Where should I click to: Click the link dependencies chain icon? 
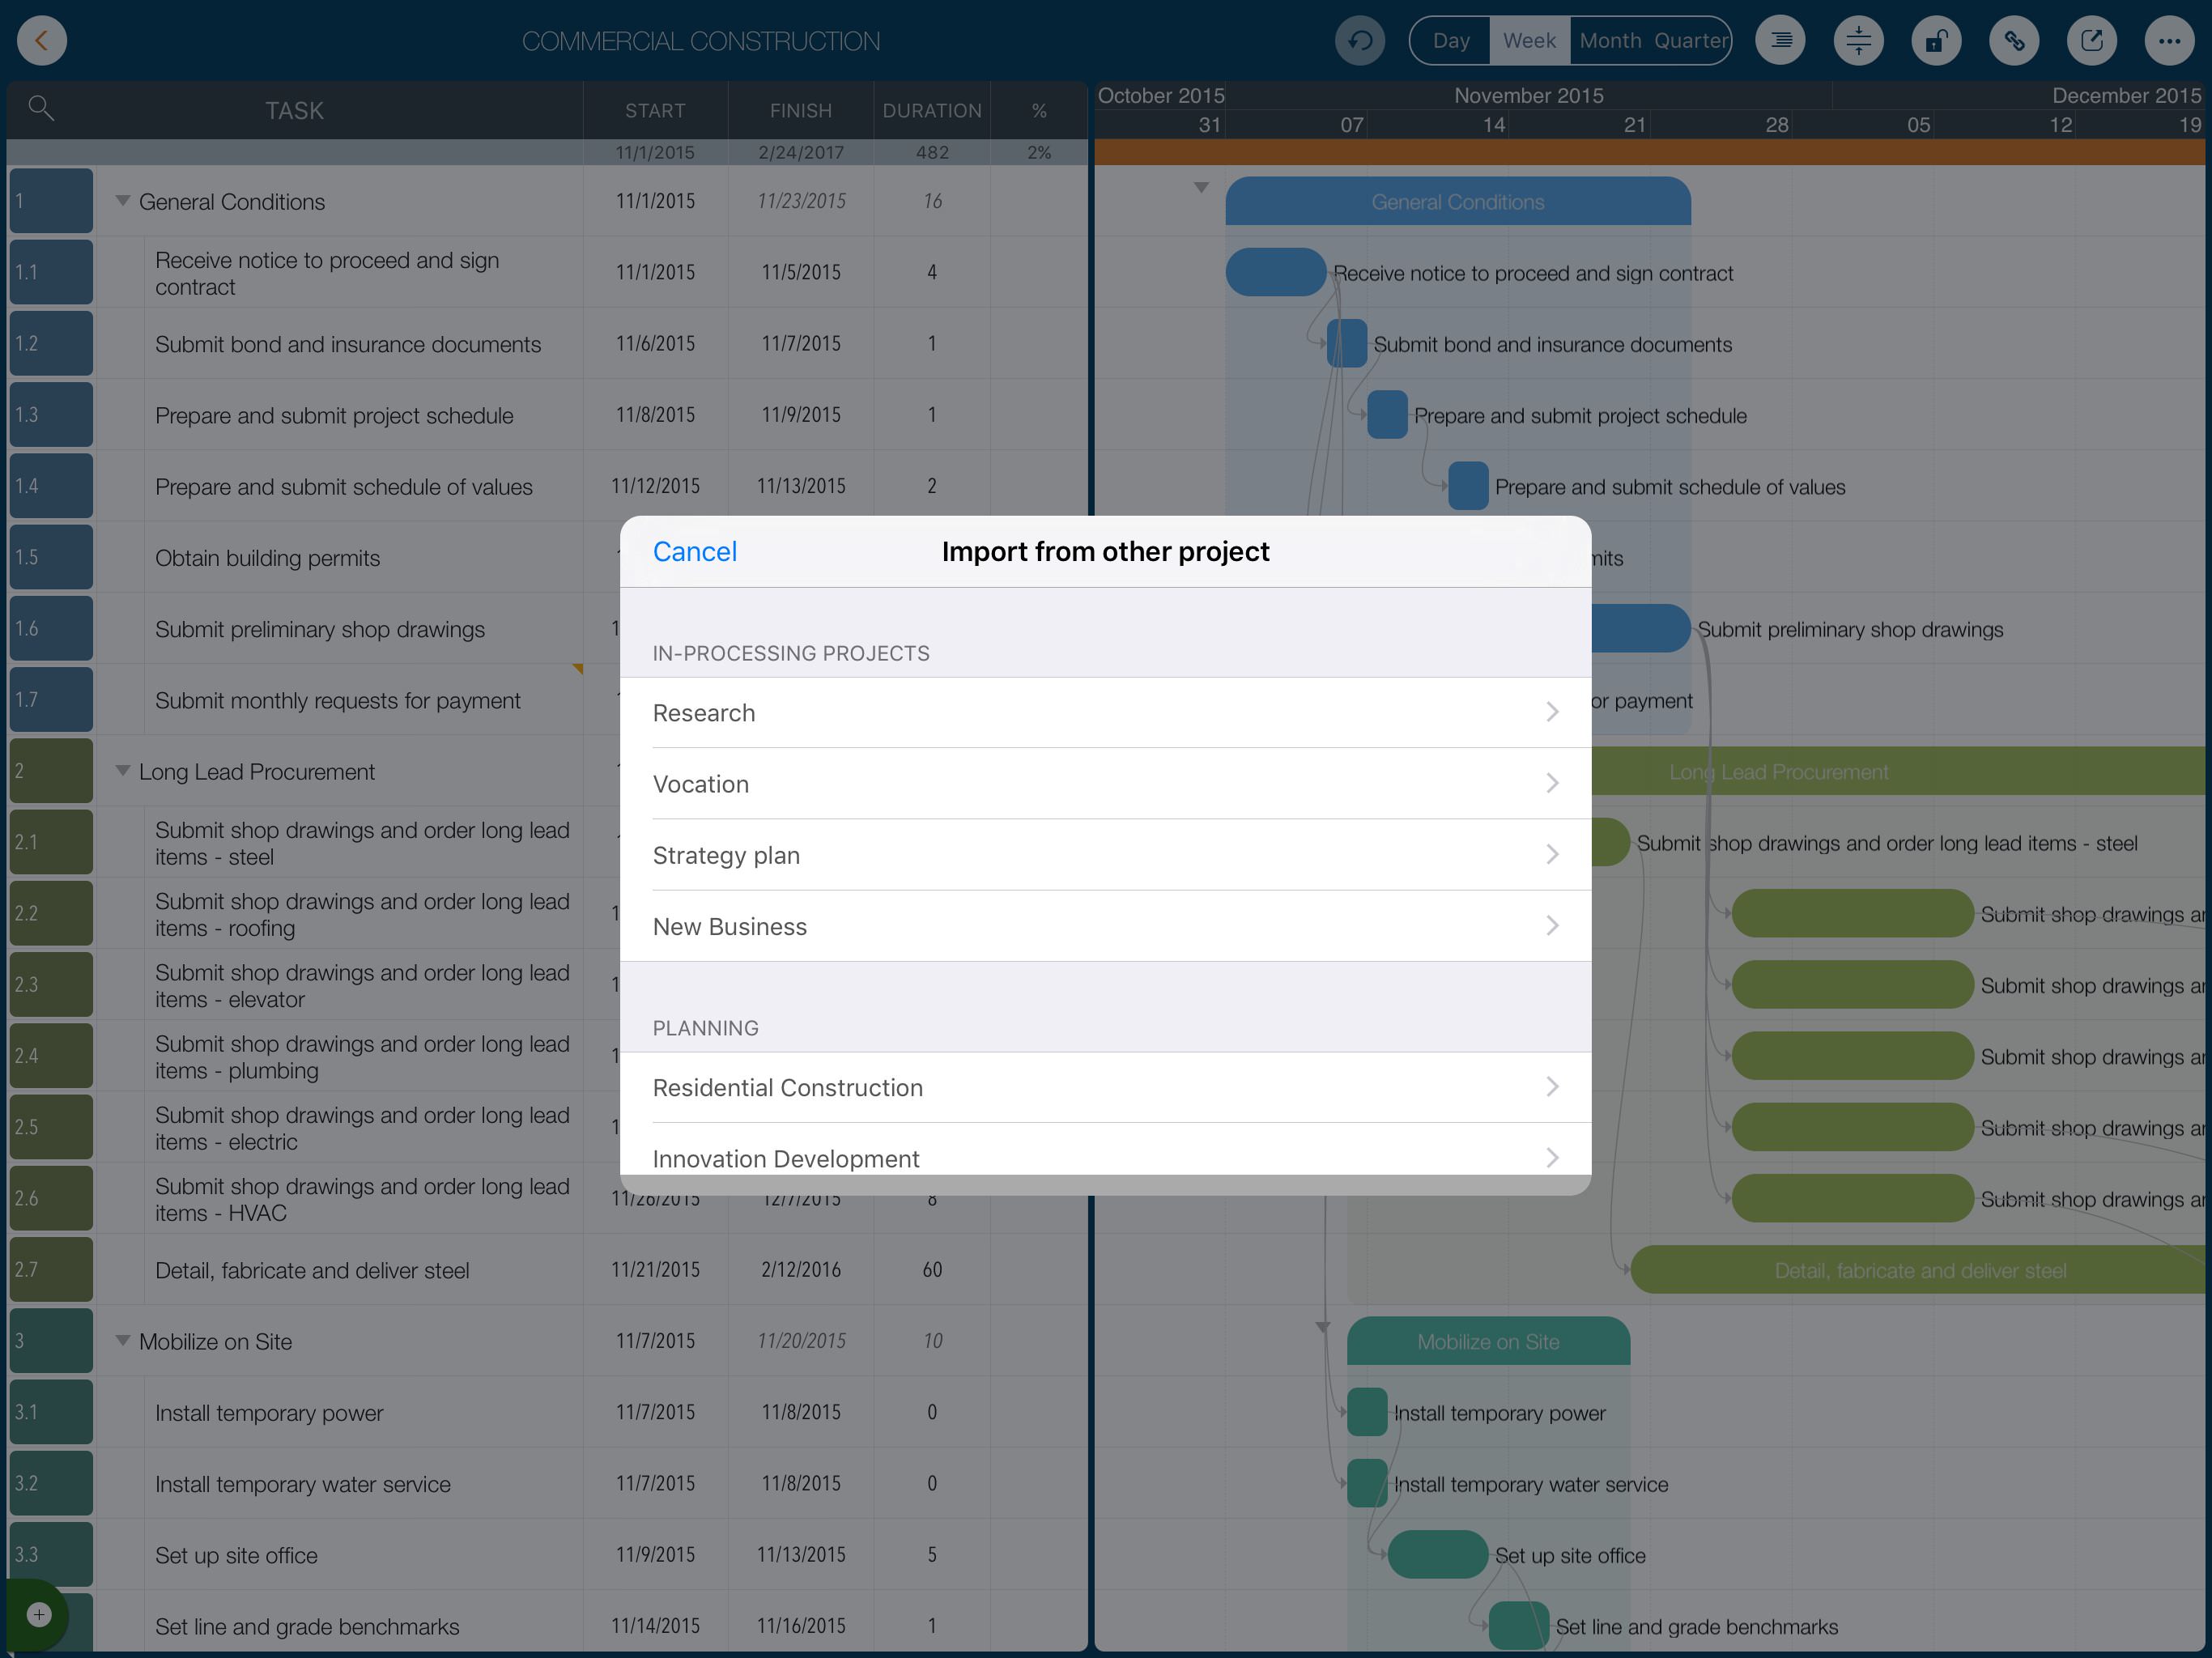pos(2013,41)
